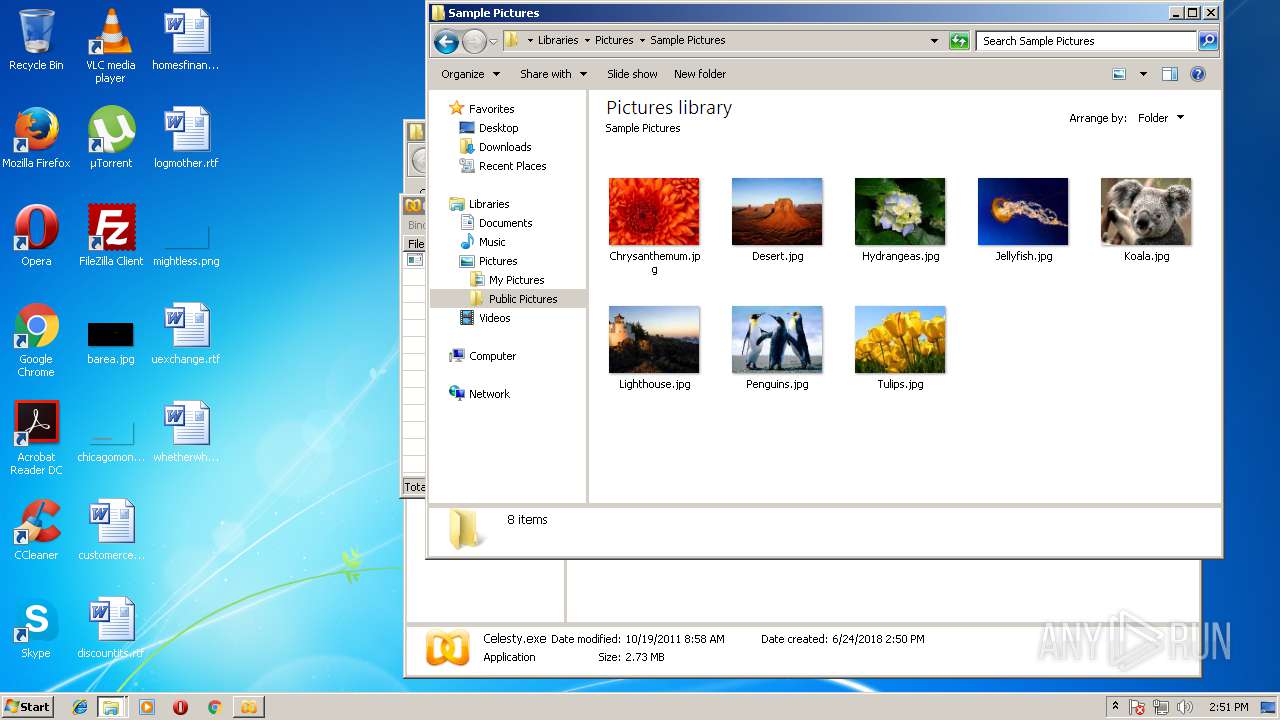This screenshot has height=720, width=1280.
Task: Launch Opera from the desktop
Action: click(36, 236)
